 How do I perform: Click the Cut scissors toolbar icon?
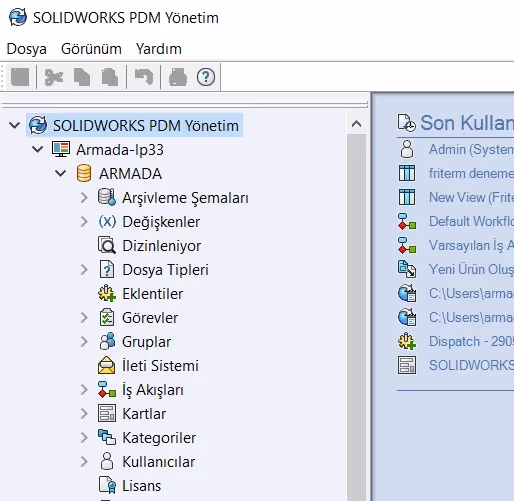(x=54, y=77)
